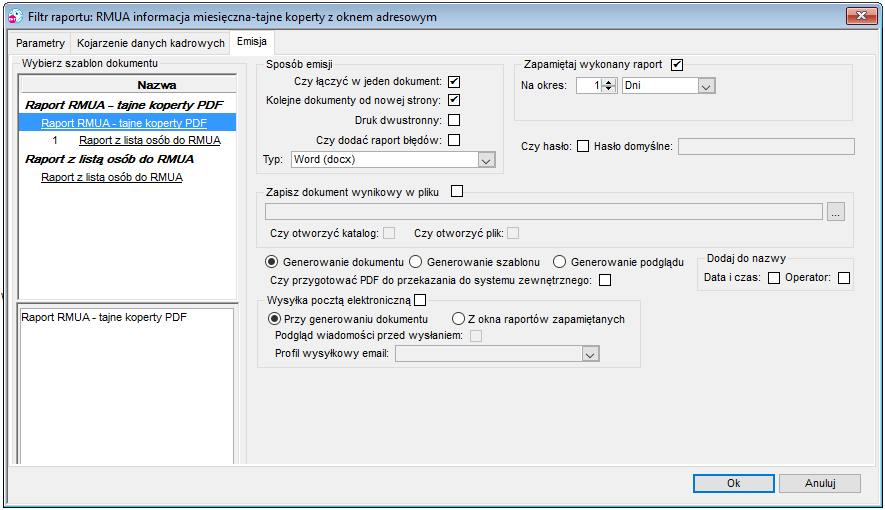Toggle the 'Czy otworzyć katalog' checkbox
This screenshot has height=510, width=885.
389,233
